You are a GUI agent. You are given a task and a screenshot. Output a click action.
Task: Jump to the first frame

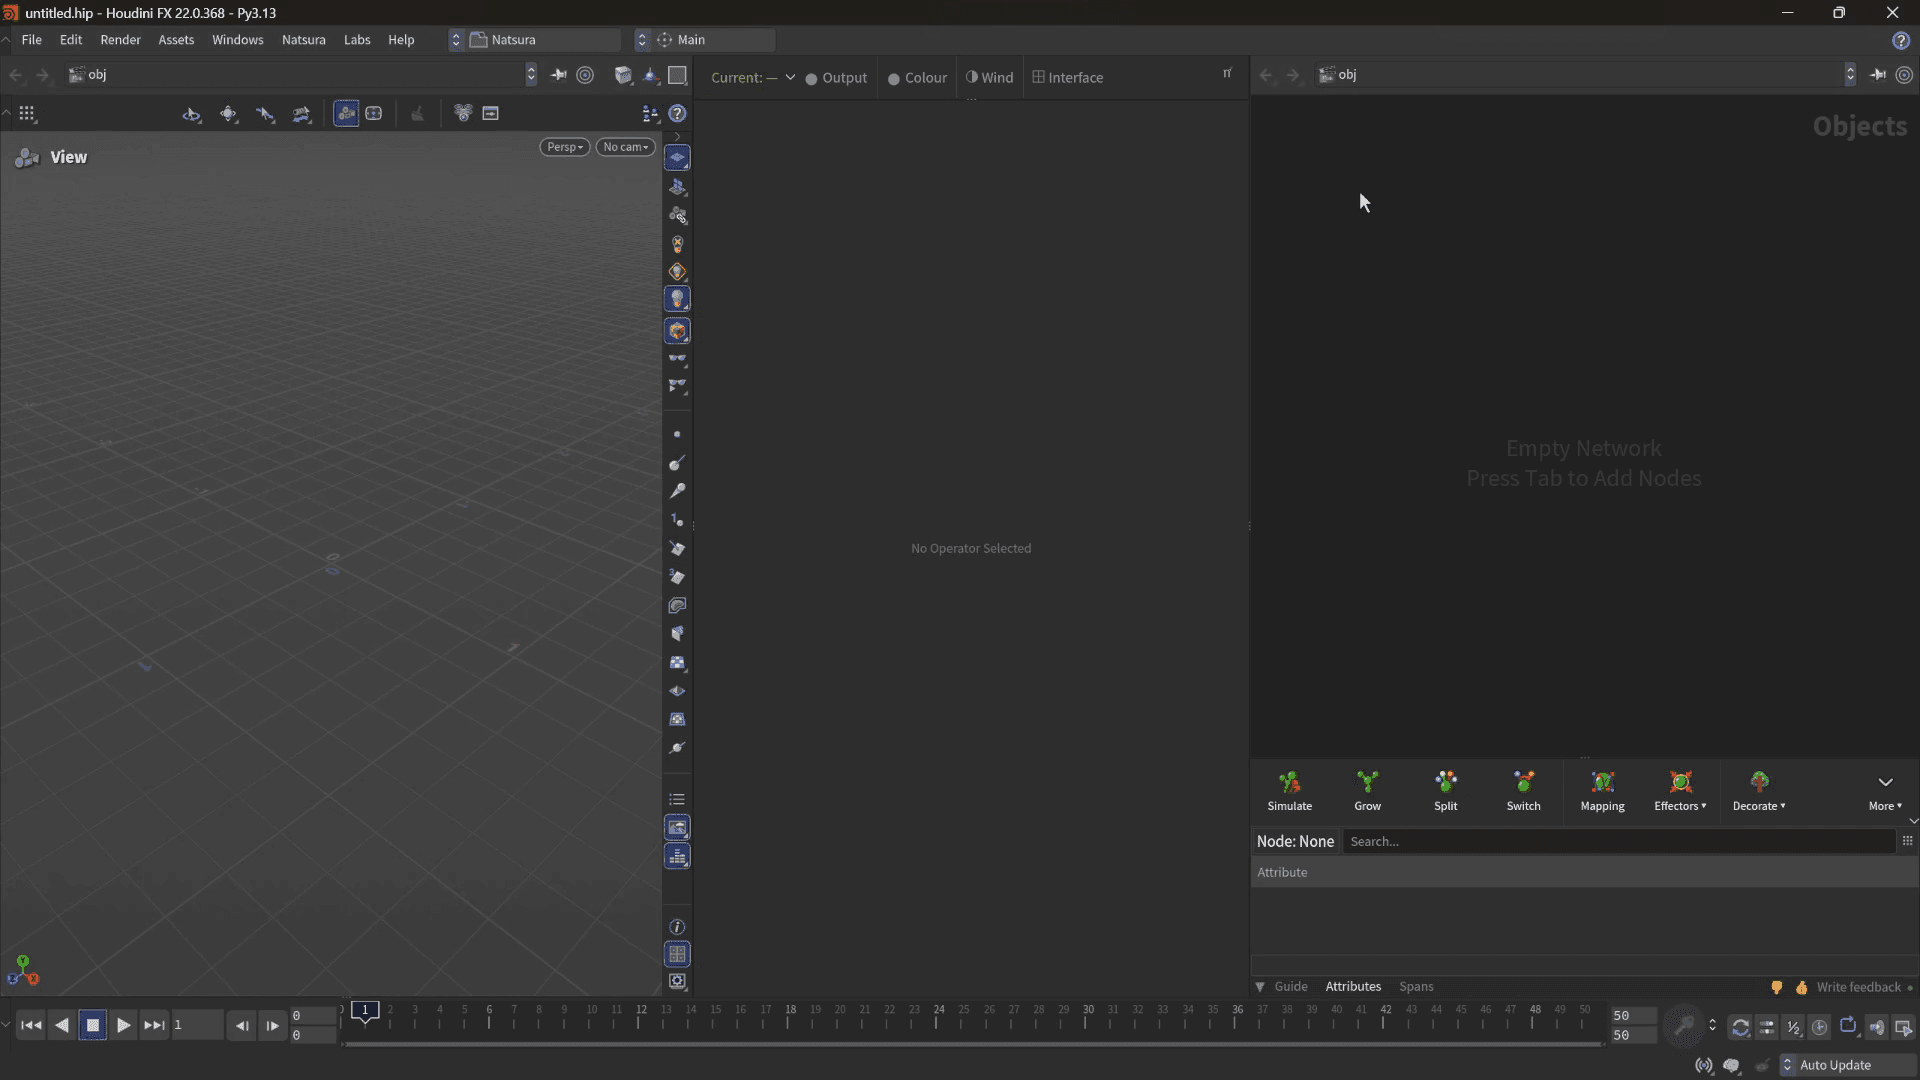pyautogui.click(x=31, y=1025)
